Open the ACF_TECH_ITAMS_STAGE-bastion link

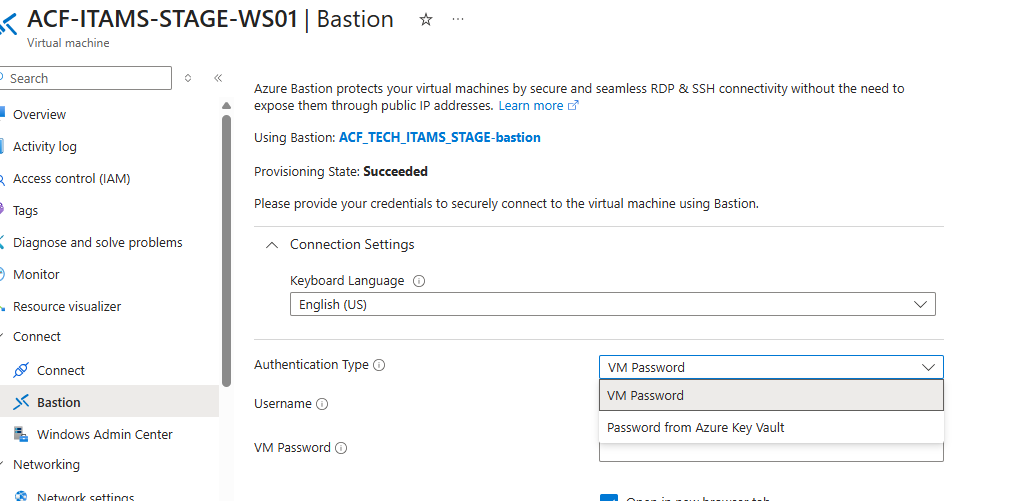[x=440, y=138]
